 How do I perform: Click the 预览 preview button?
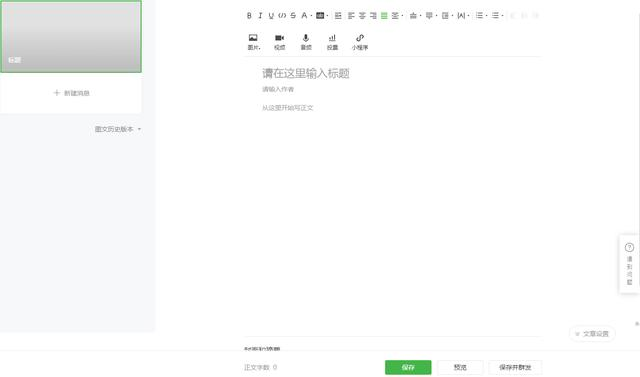[460, 367]
